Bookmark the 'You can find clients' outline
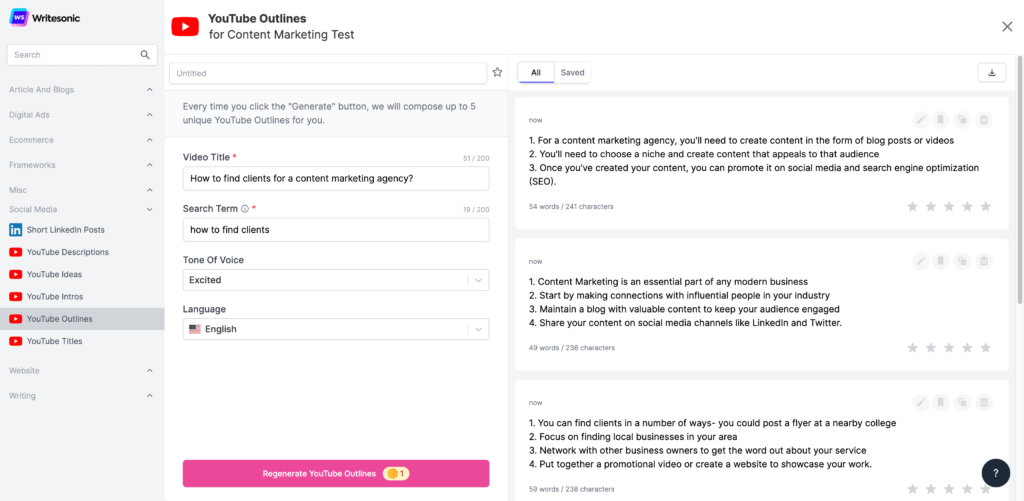This screenshot has height=501, width=1024. tap(941, 402)
